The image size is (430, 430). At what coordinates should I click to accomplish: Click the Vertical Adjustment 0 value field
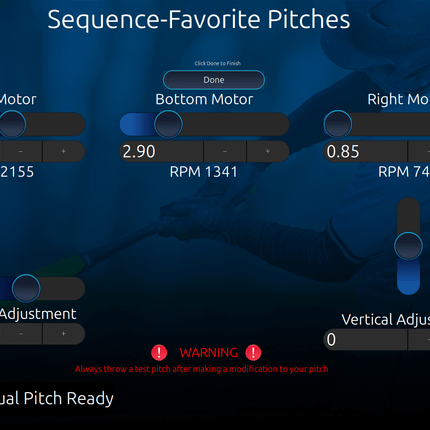(x=366, y=340)
